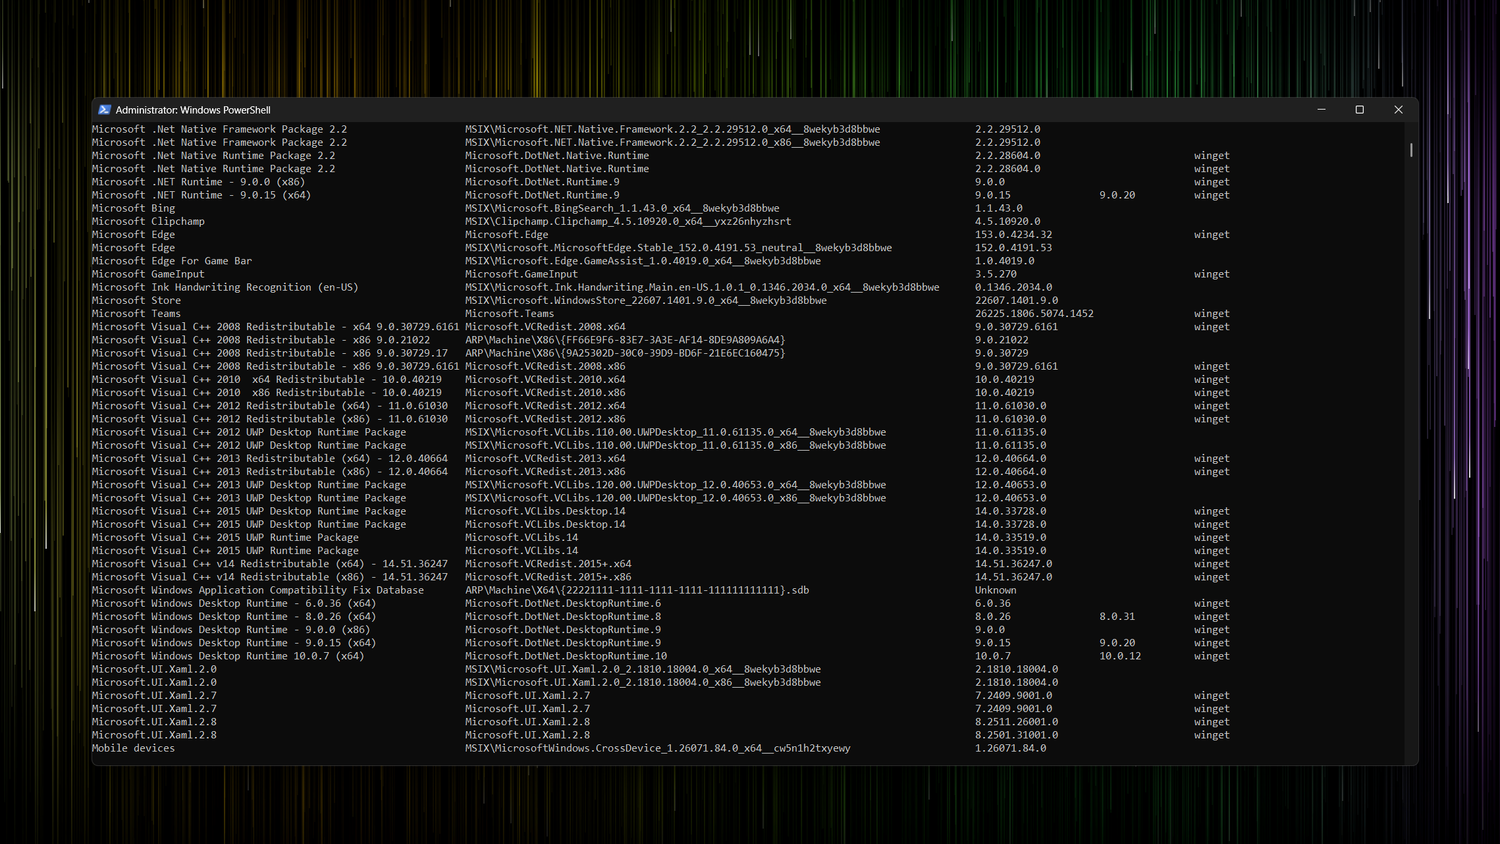
Task: Click the 'Microsoft GameInput' package name
Action: tap(148, 274)
